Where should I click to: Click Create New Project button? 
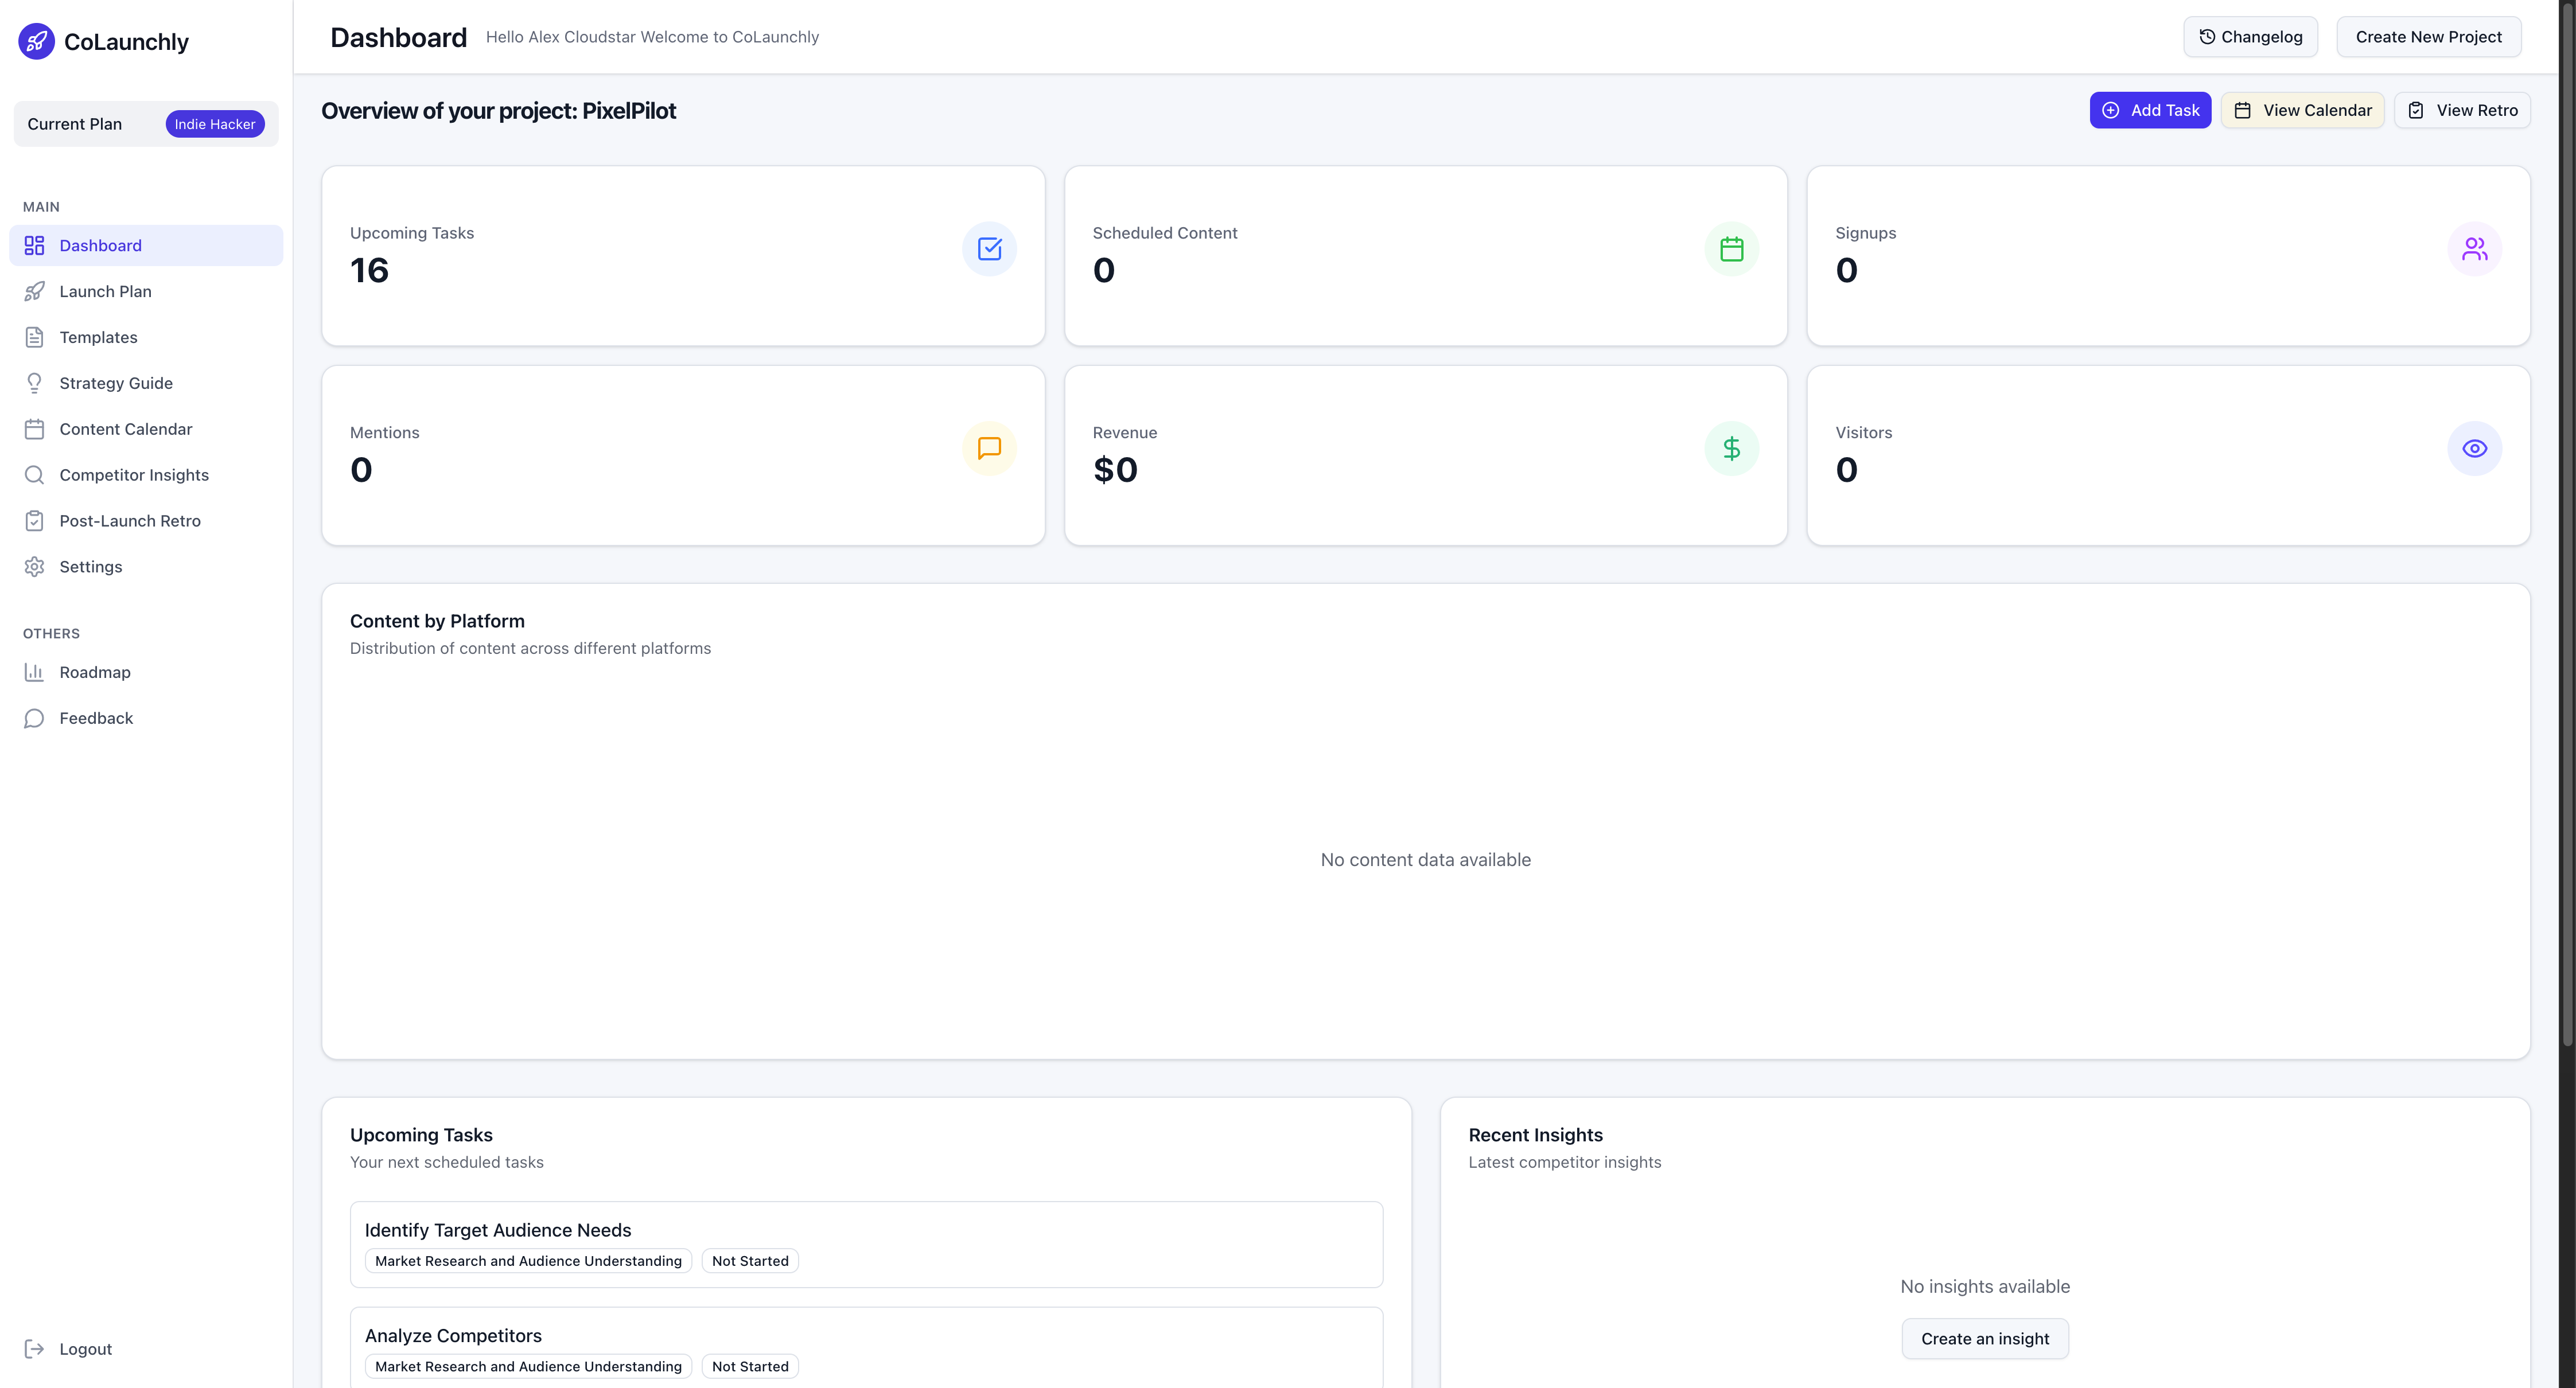pyautogui.click(x=2428, y=37)
